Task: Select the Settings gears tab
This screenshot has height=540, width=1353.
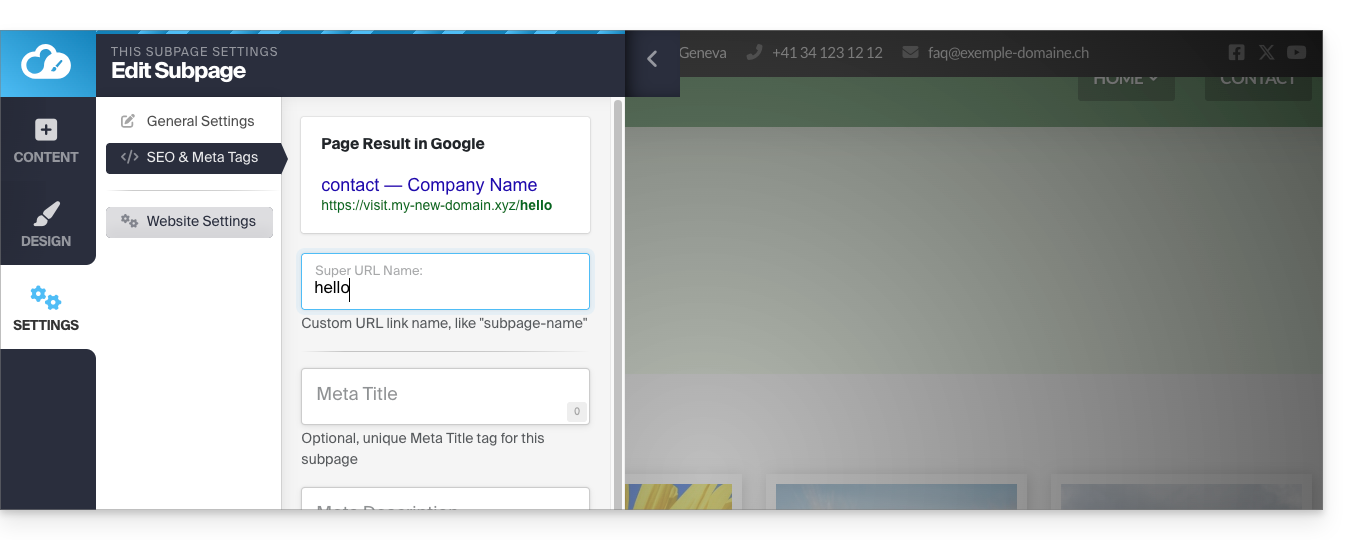Action: pos(46,298)
